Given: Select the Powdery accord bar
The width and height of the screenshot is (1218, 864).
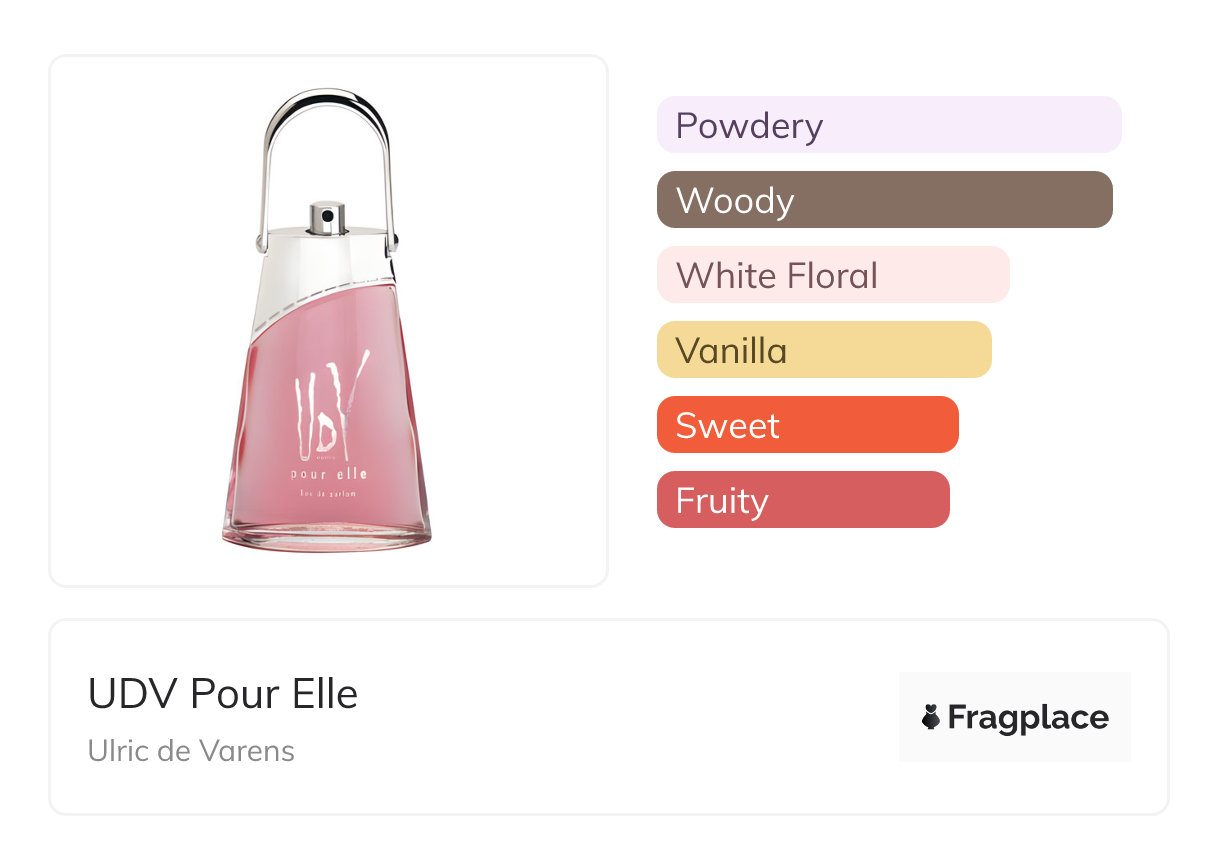Looking at the screenshot, I should pos(889,125).
